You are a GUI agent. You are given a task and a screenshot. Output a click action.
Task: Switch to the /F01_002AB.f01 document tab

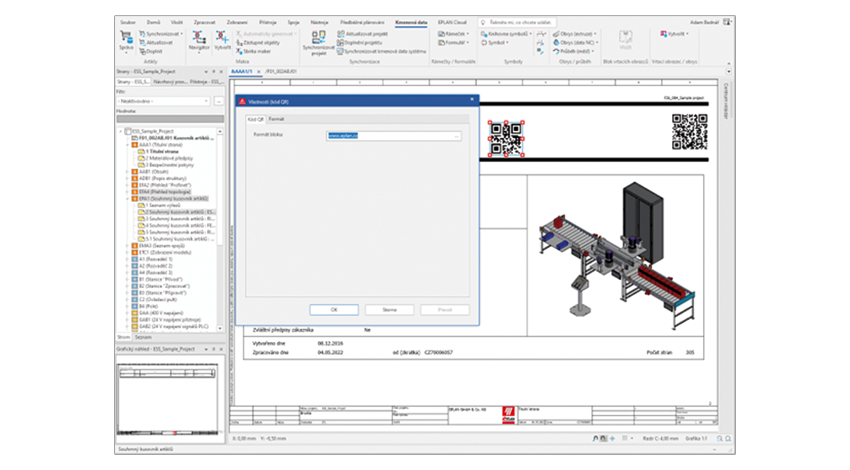coord(281,72)
